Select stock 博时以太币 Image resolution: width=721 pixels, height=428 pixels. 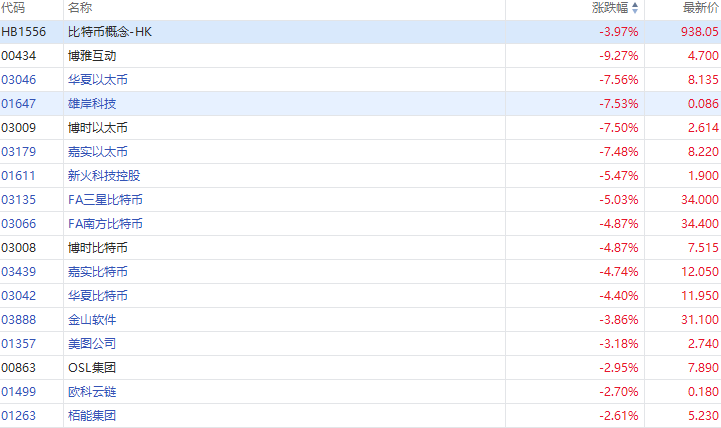point(98,127)
